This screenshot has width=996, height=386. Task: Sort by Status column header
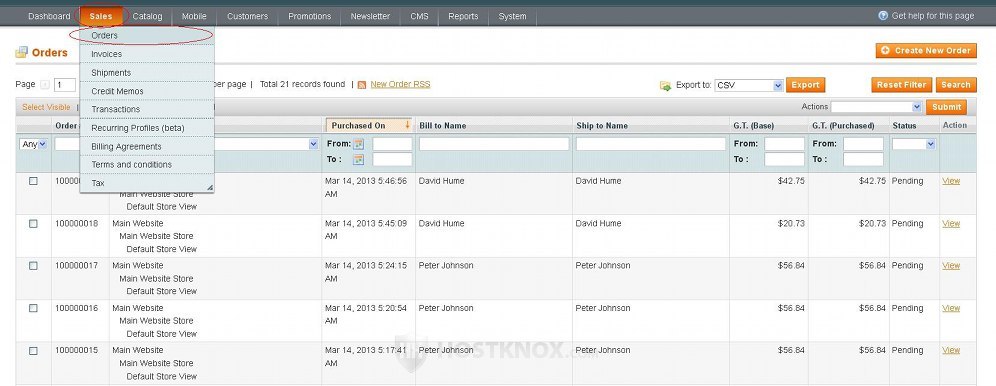tap(905, 126)
